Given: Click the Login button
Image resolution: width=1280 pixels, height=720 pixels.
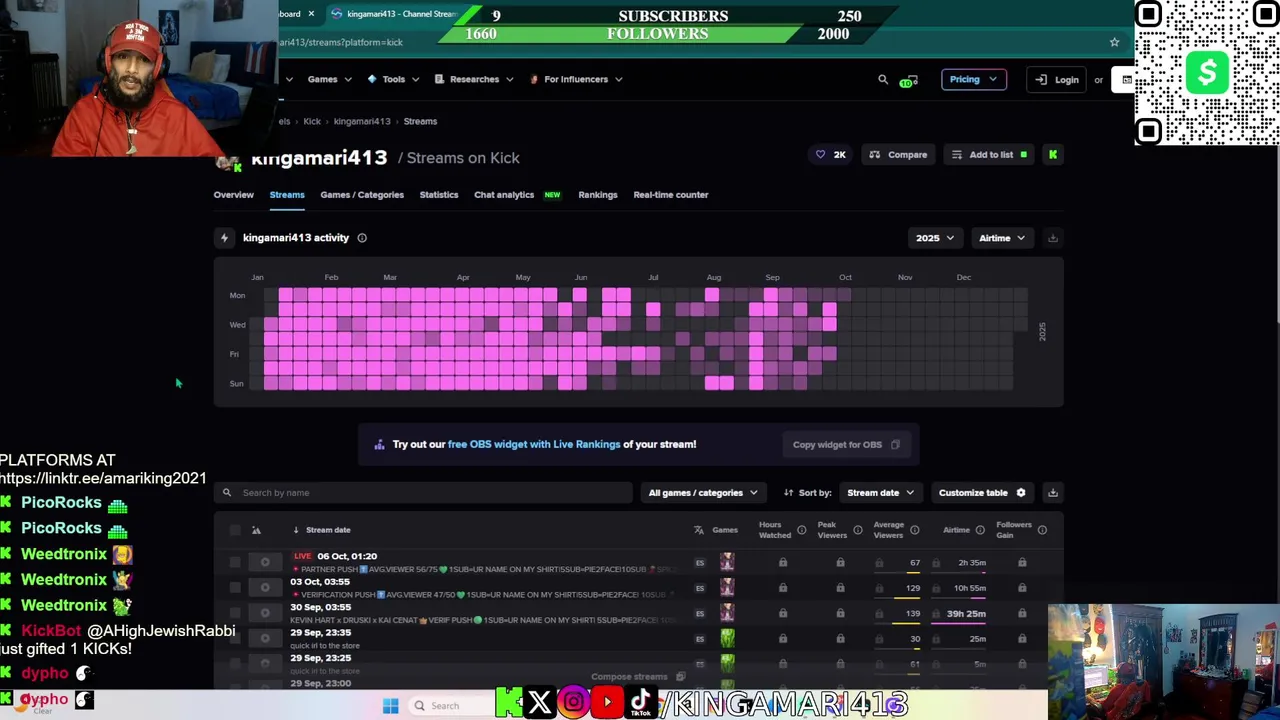Looking at the screenshot, I should pos(1058,80).
